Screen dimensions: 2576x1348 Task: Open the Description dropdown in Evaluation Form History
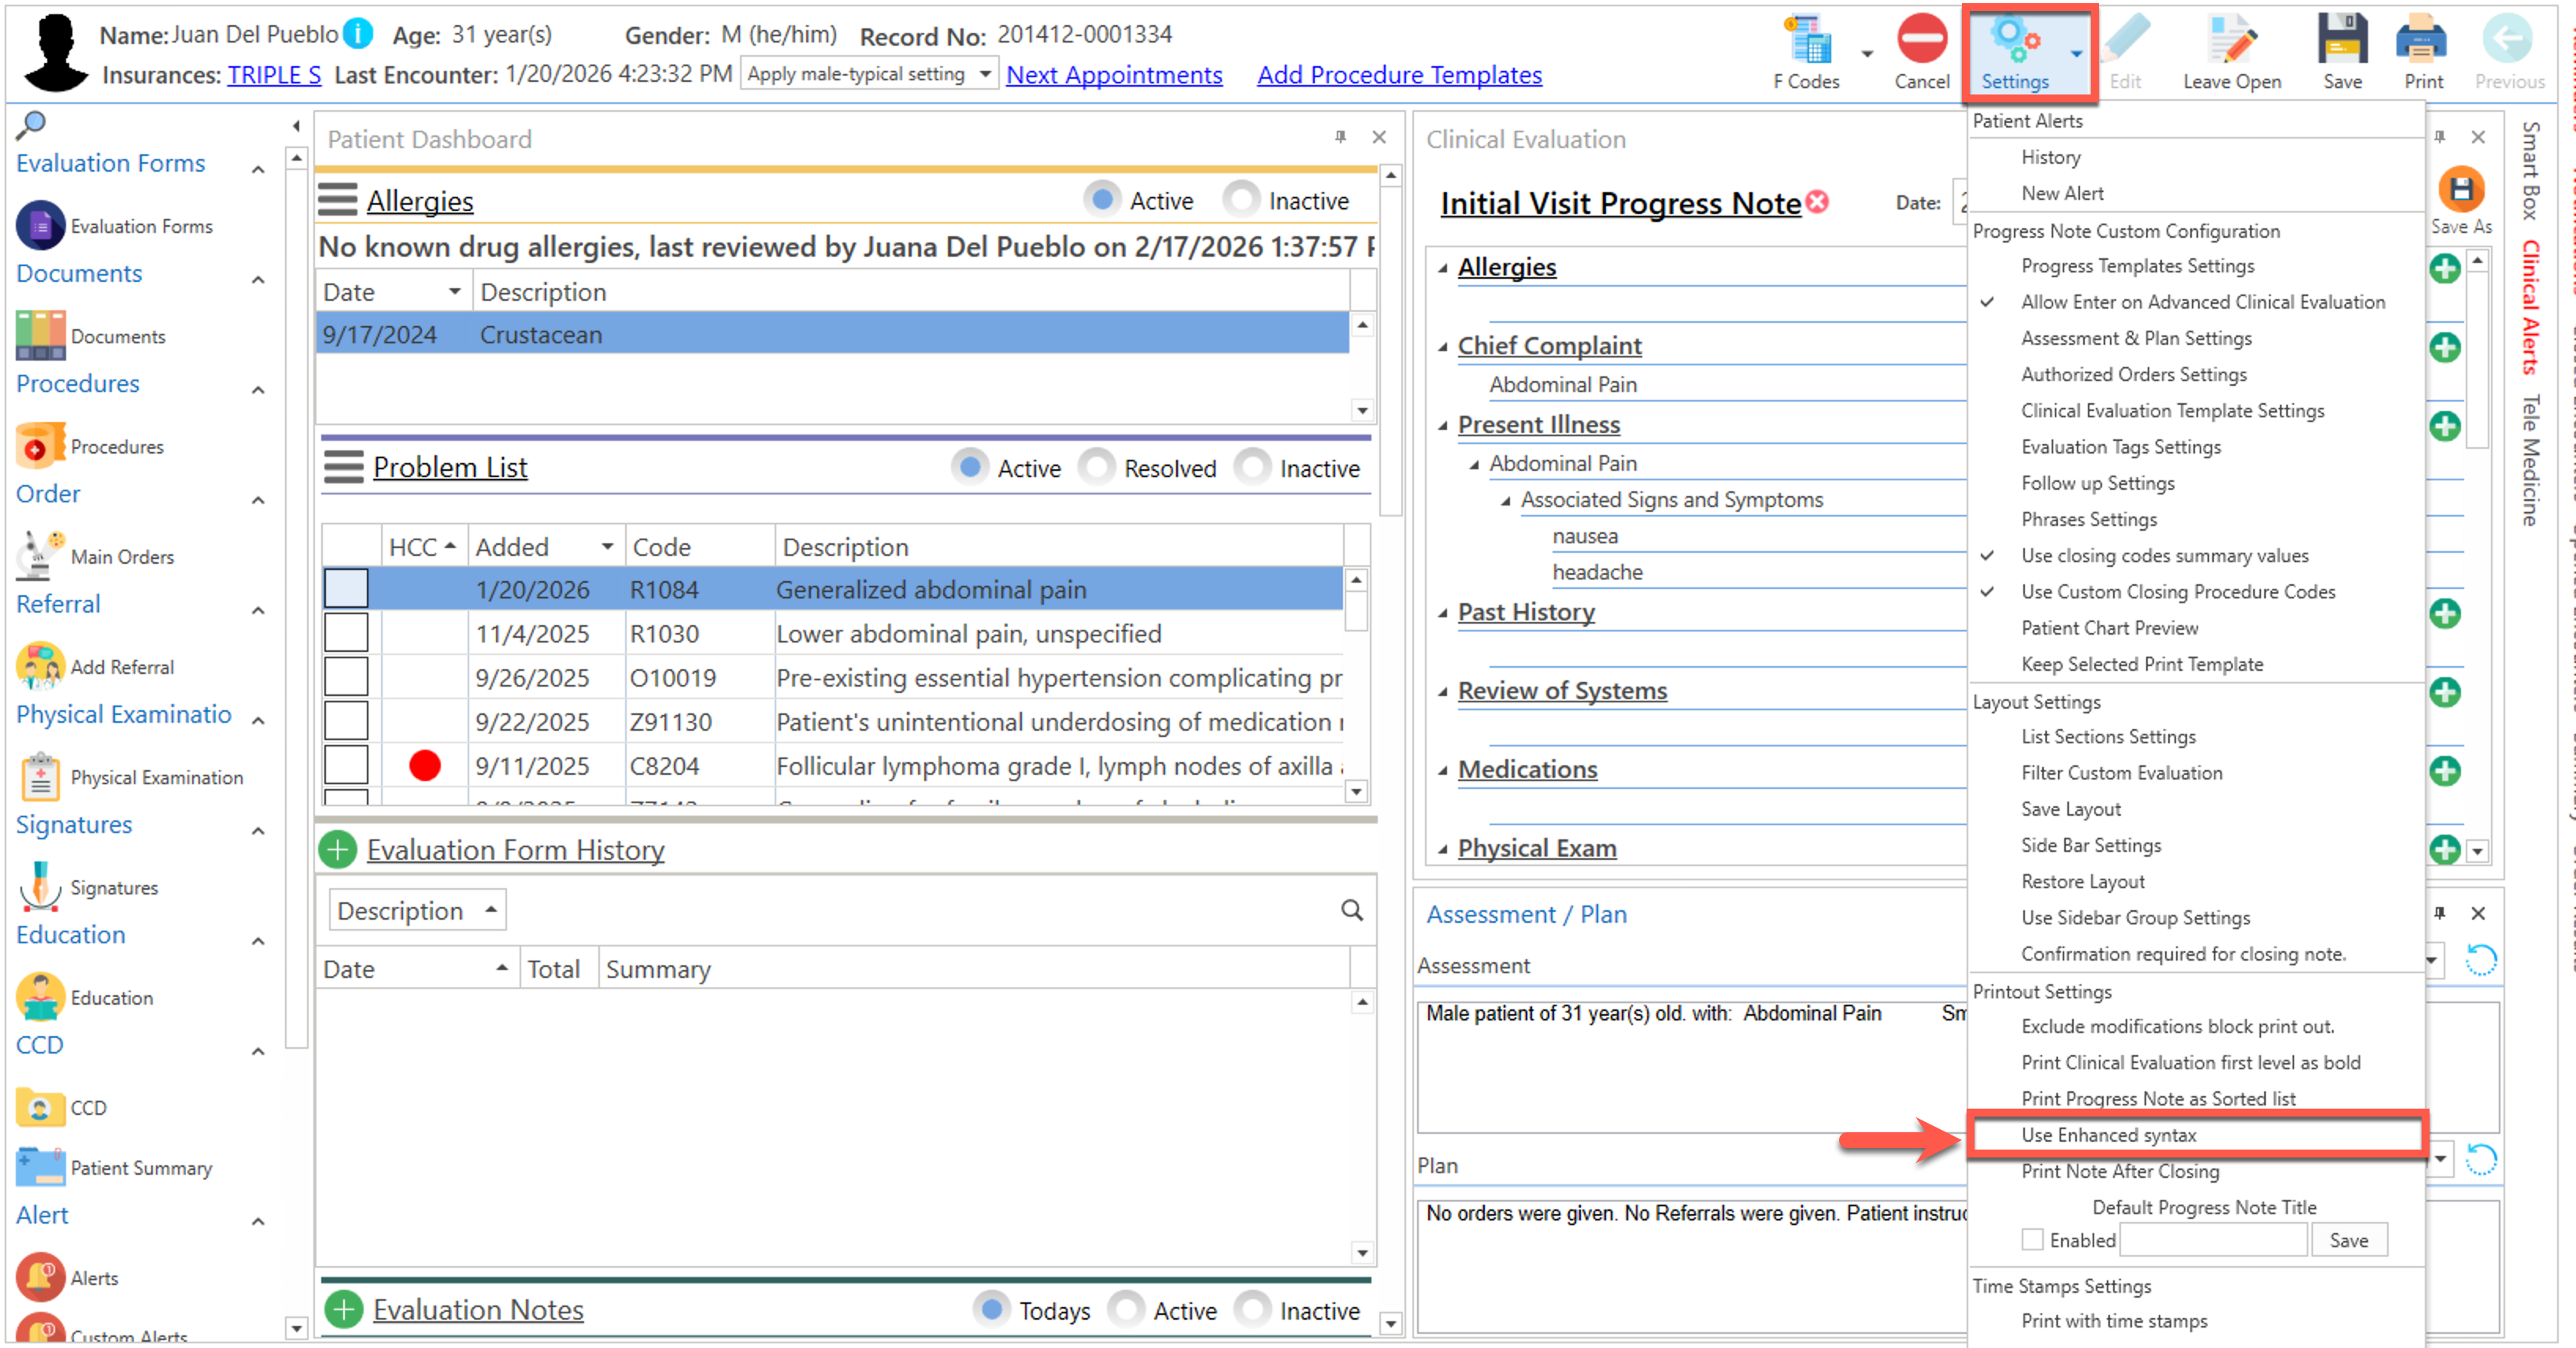[x=491, y=910]
